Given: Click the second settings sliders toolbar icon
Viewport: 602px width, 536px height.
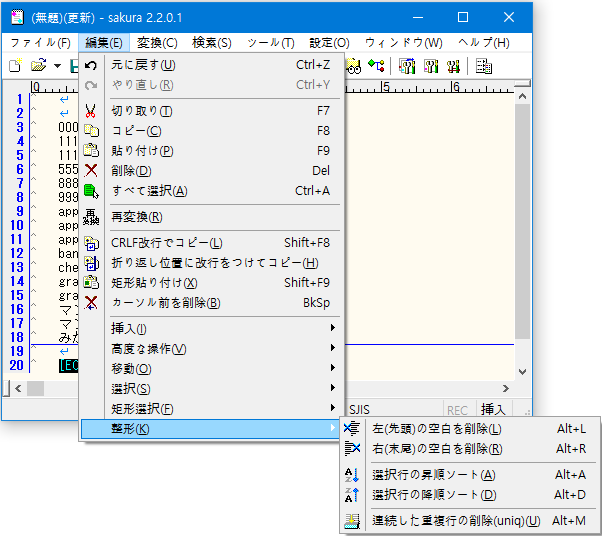Looking at the screenshot, I should click(431, 66).
